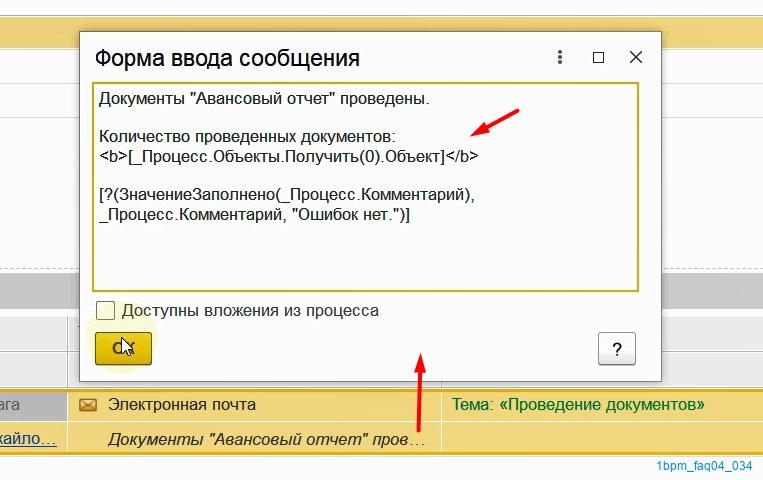The height and width of the screenshot is (480, 763).
Task: Click the ЗначениеЗаполнено(_Процесс.Комментарий) expression line
Action: (287, 195)
